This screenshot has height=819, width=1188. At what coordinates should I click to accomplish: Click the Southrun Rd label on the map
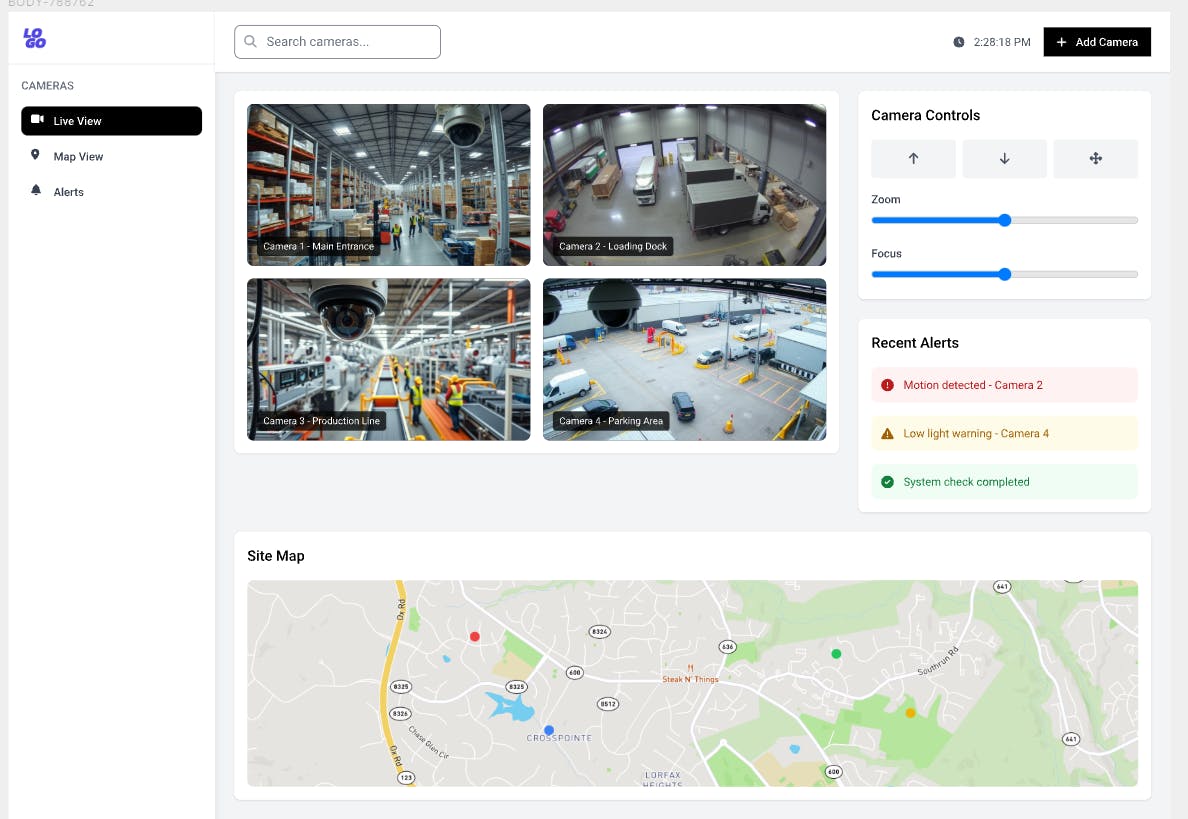938,661
